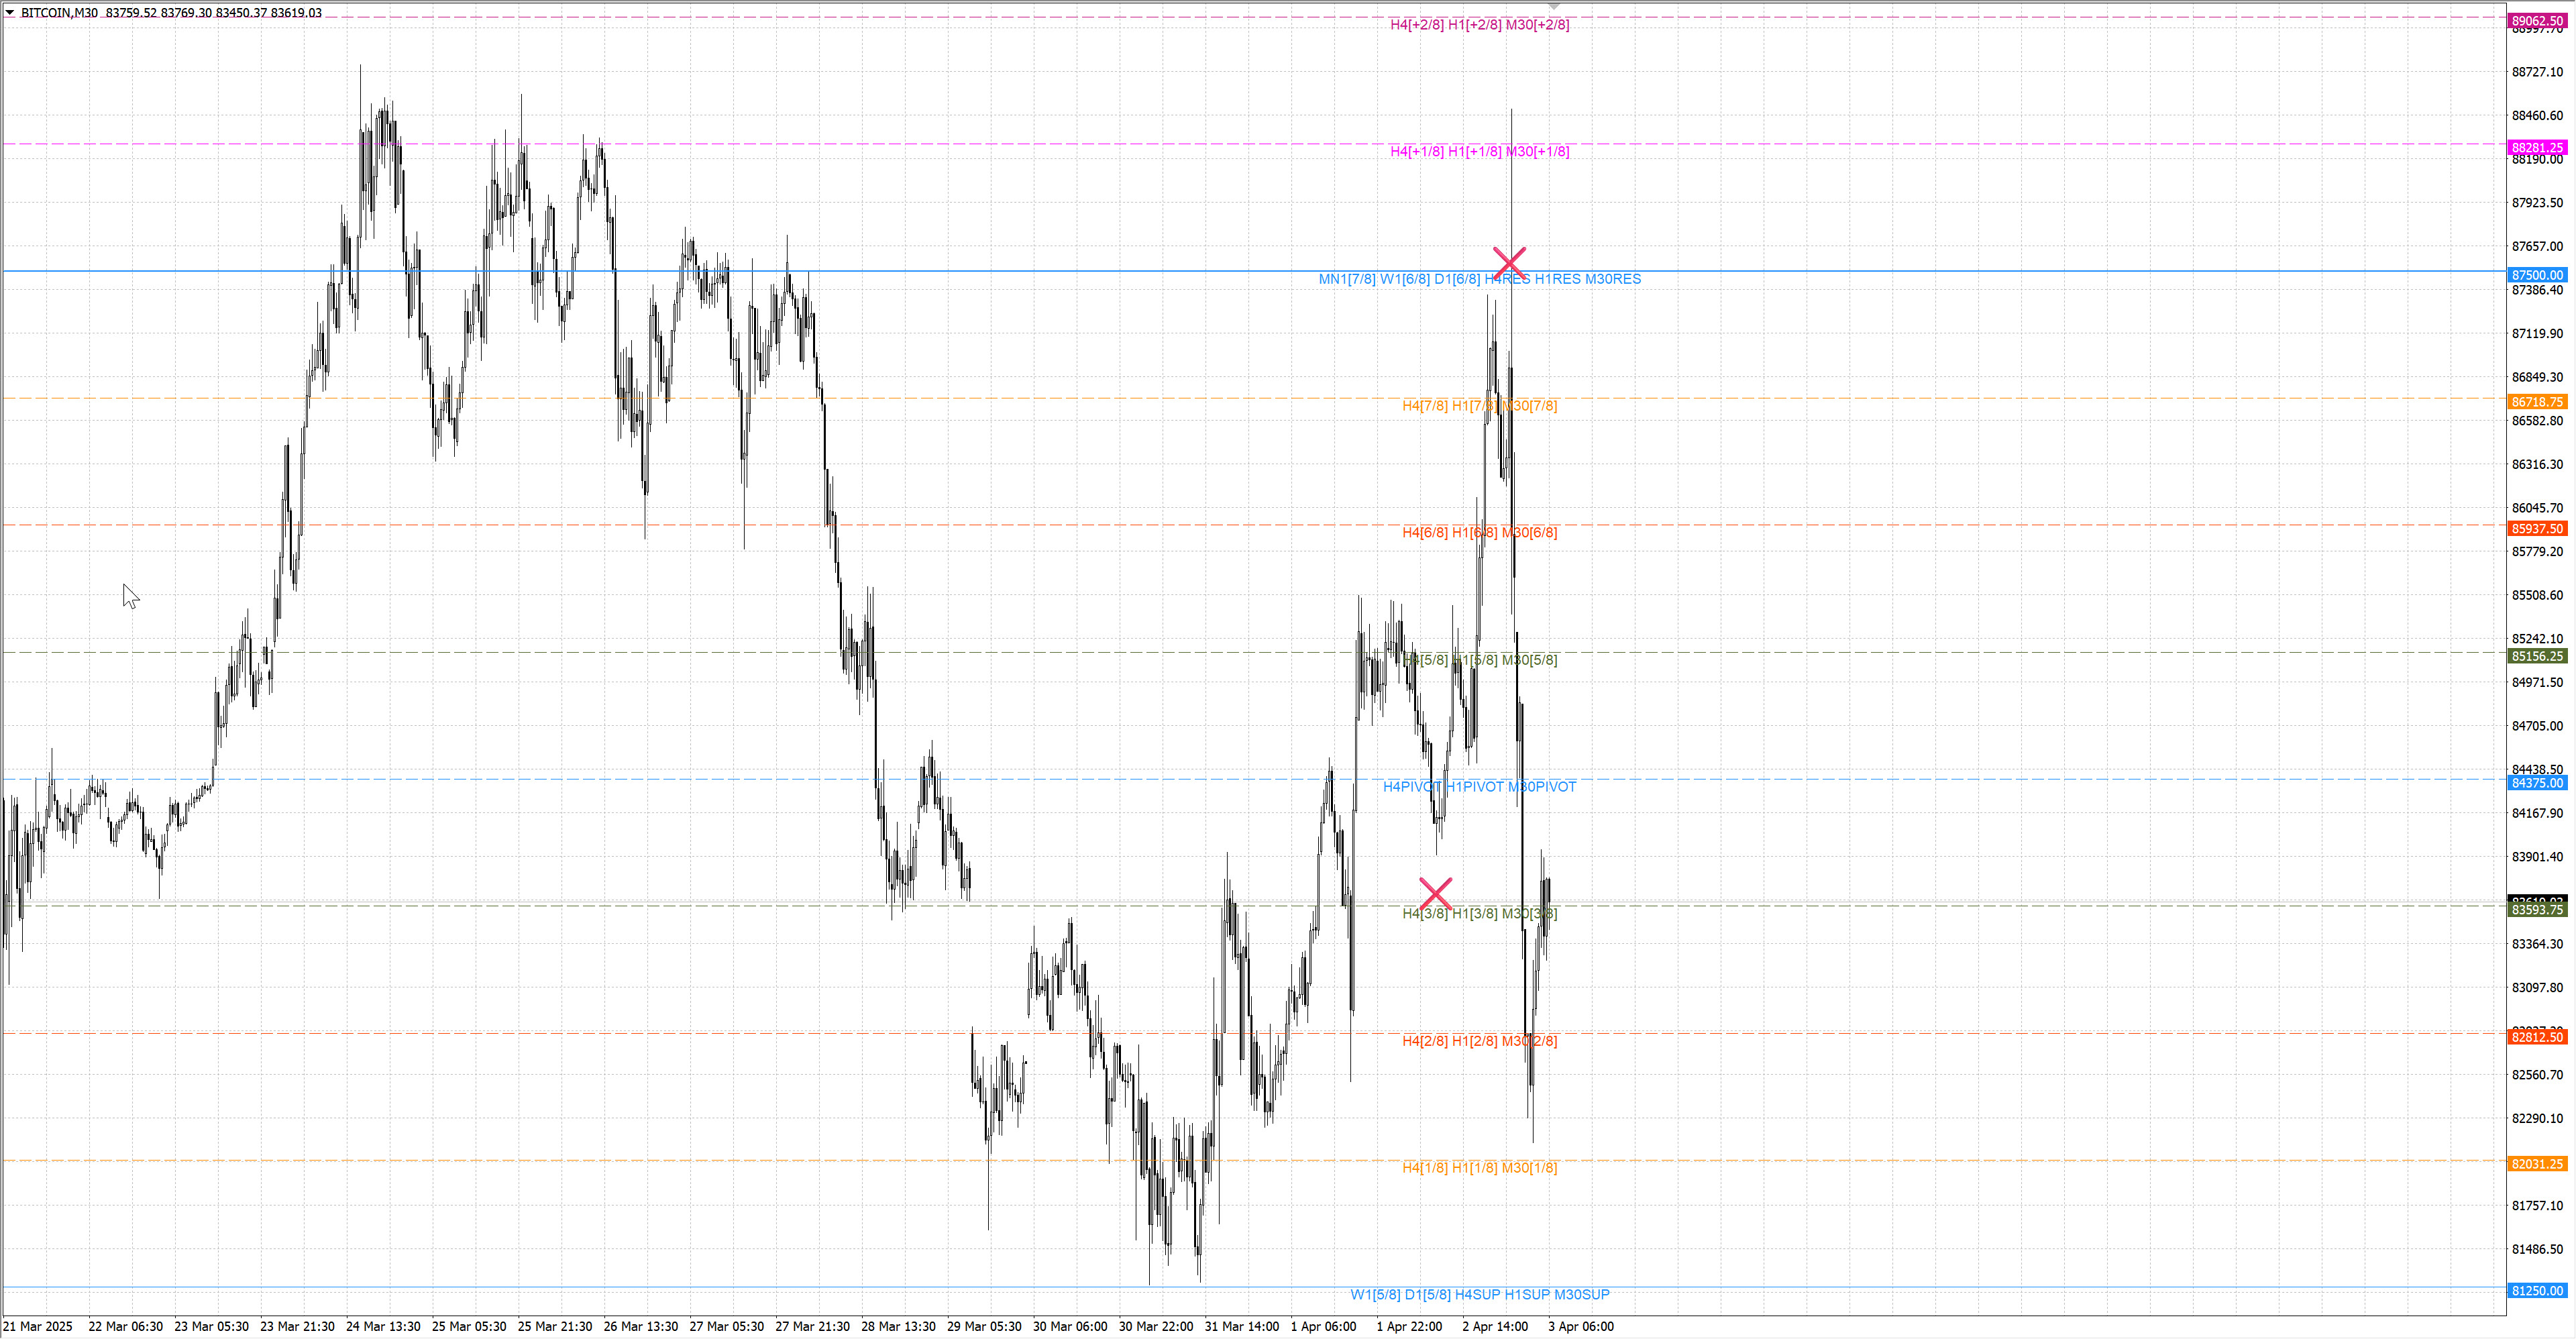Select the W1[5/8] D1[5/8] H4SUP label
2576x1339 pixels.
1479,1295
